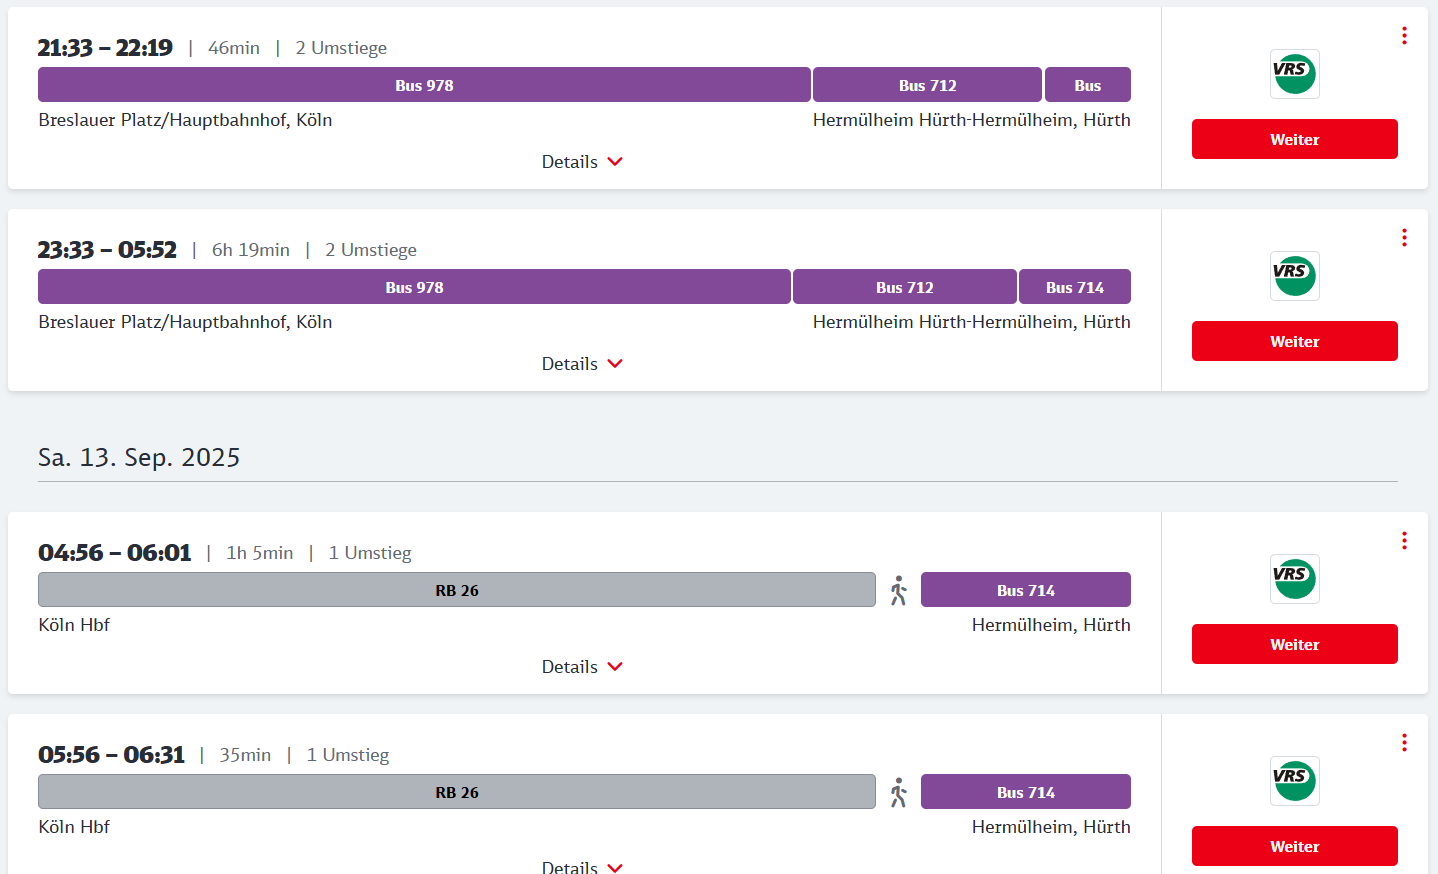
Task: Open three-dot menu for 05:56 connection
Action: coord(1404,743)
